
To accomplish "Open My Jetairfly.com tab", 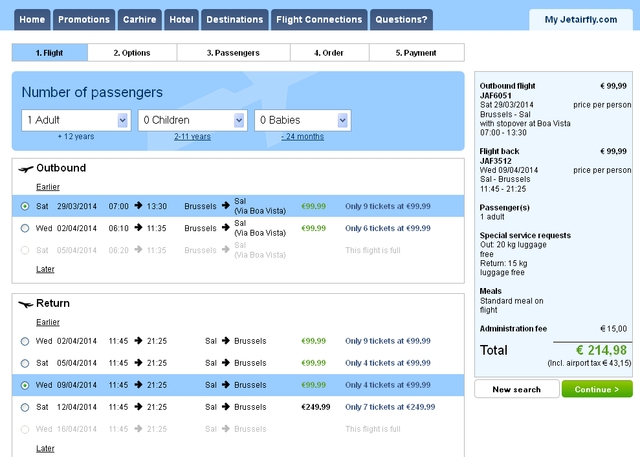I will click(x=581, y=20).
